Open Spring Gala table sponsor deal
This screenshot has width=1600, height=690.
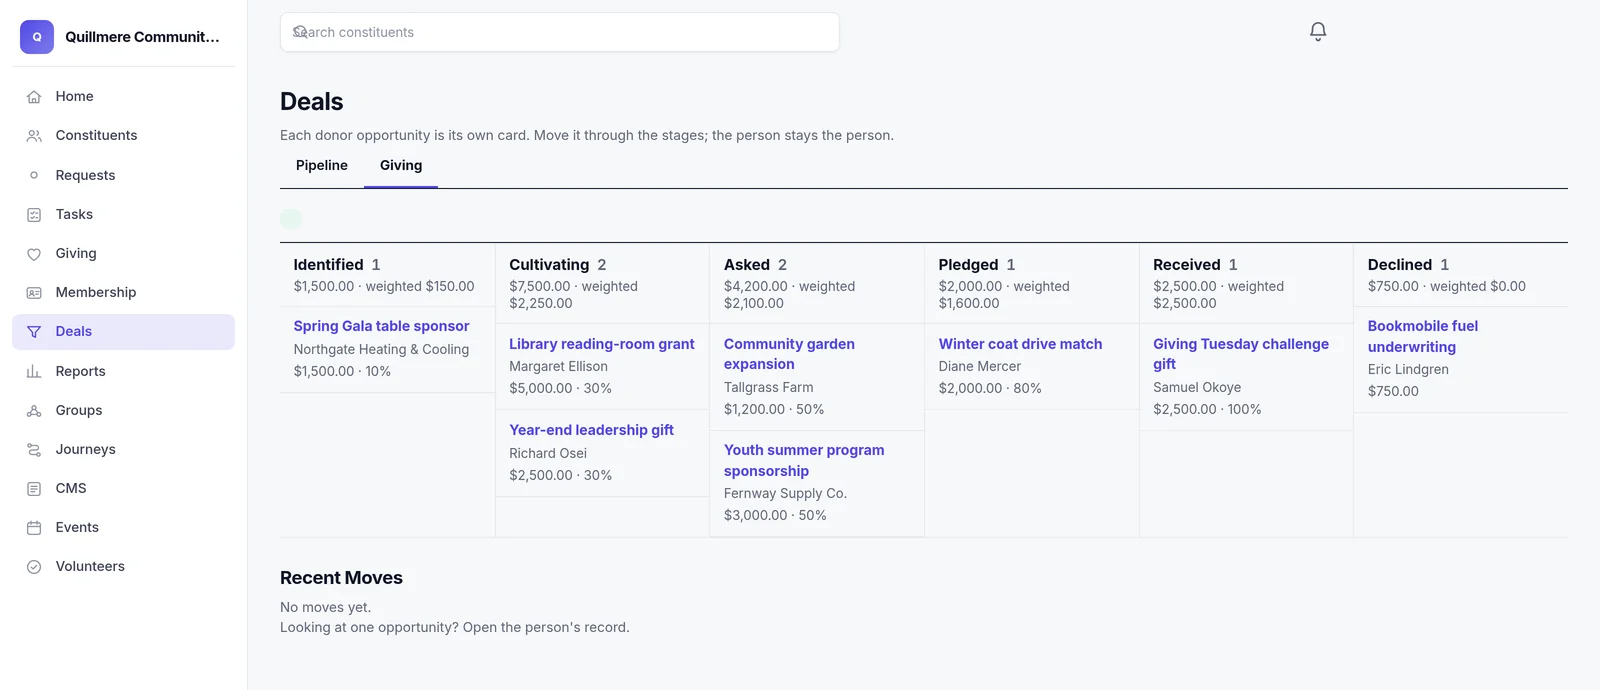click(381, 326)
